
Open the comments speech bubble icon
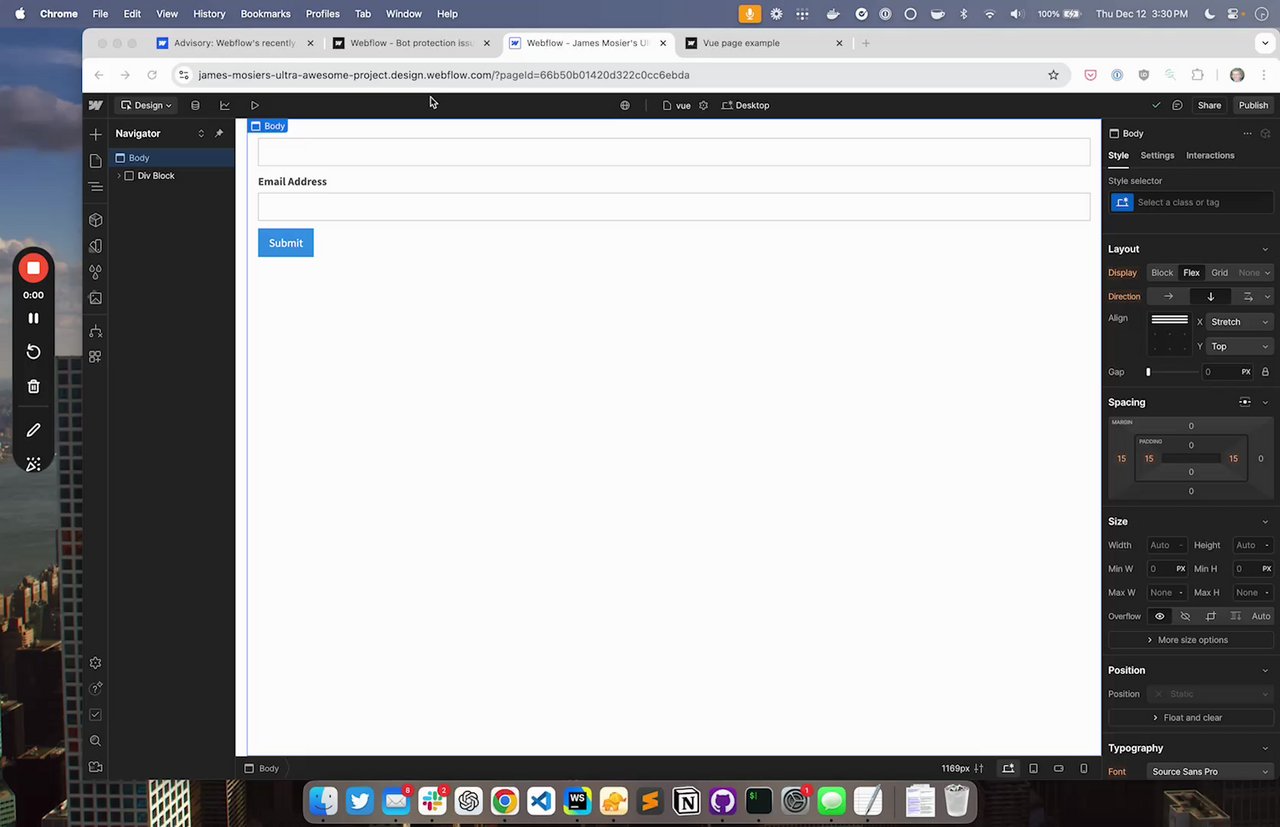pyautogui.click(x=1177, y=105)
